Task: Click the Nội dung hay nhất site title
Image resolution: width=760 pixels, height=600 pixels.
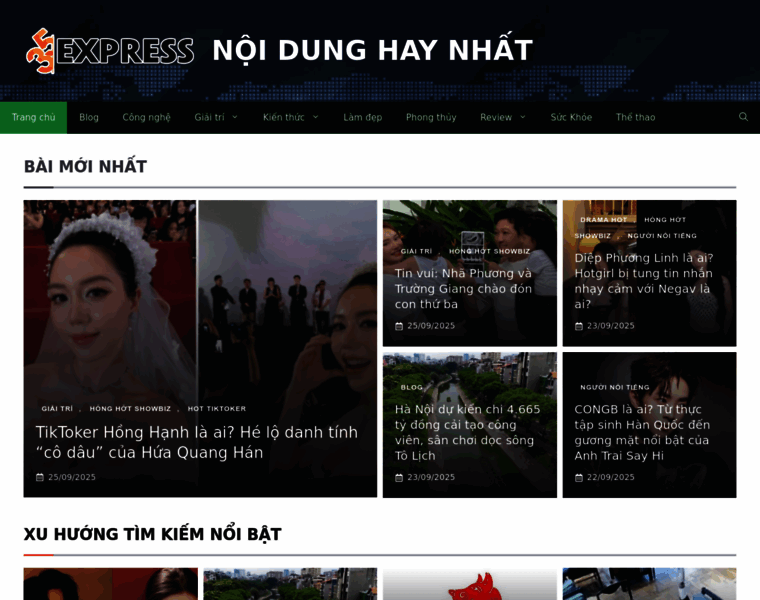Action: (x=372, y=49)
